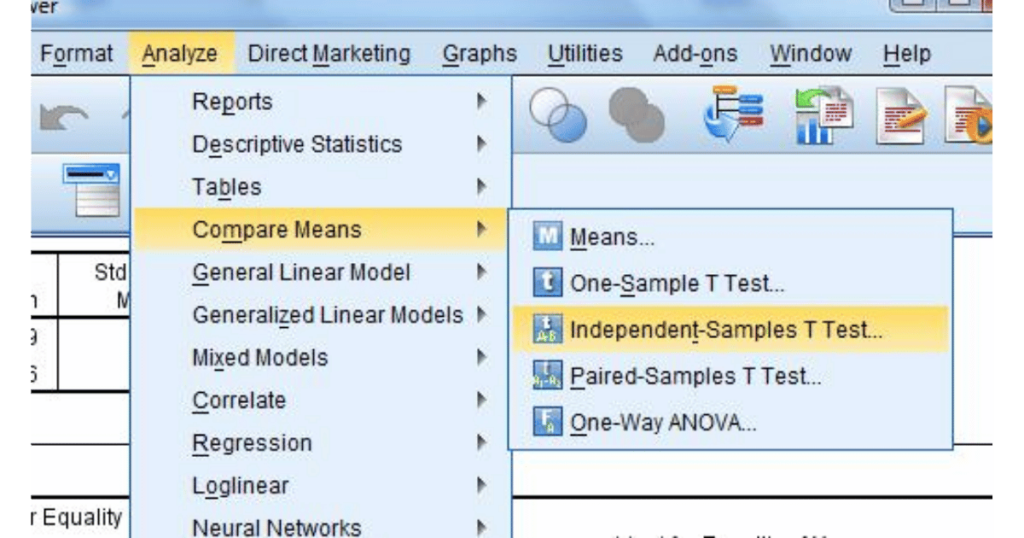Click the chart document toolbar icon
Image resolution: width=1024 pixels, height=538 pixels.
pyautogui.click(x=823, y=114)
